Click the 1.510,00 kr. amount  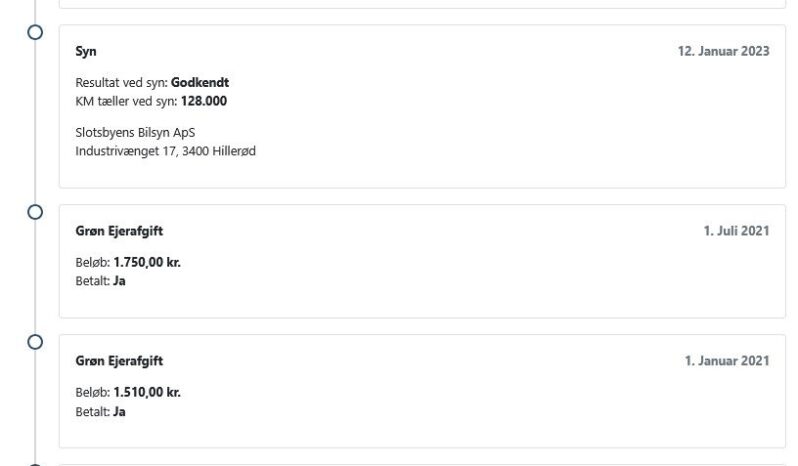pyautogui.click(x=147, y=393)
